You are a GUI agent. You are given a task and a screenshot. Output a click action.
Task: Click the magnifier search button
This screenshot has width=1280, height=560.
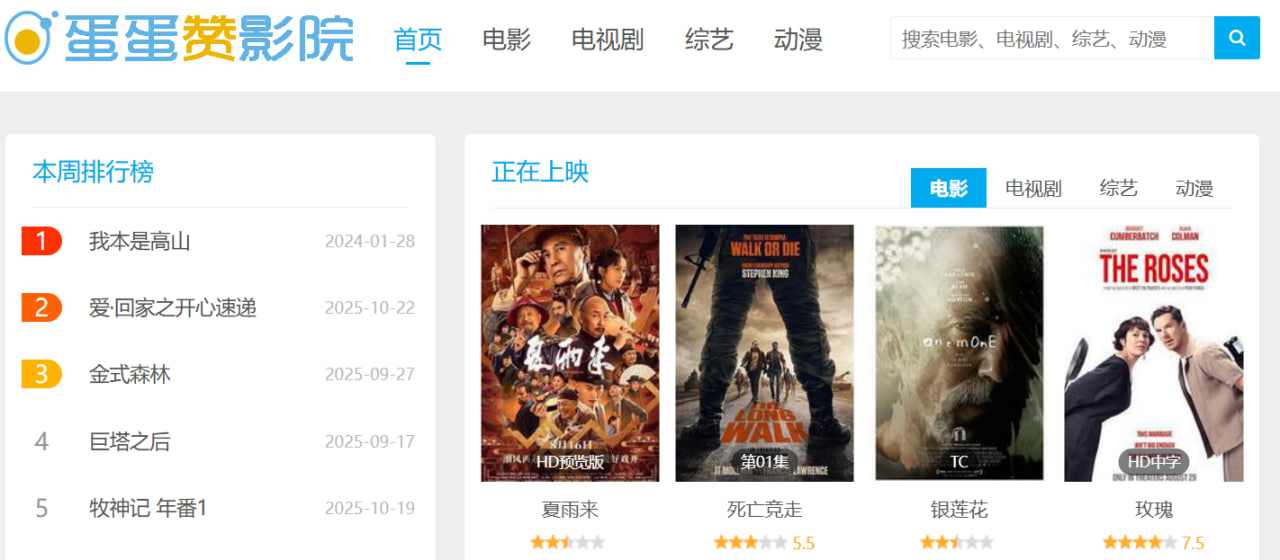pos(1237,38)
